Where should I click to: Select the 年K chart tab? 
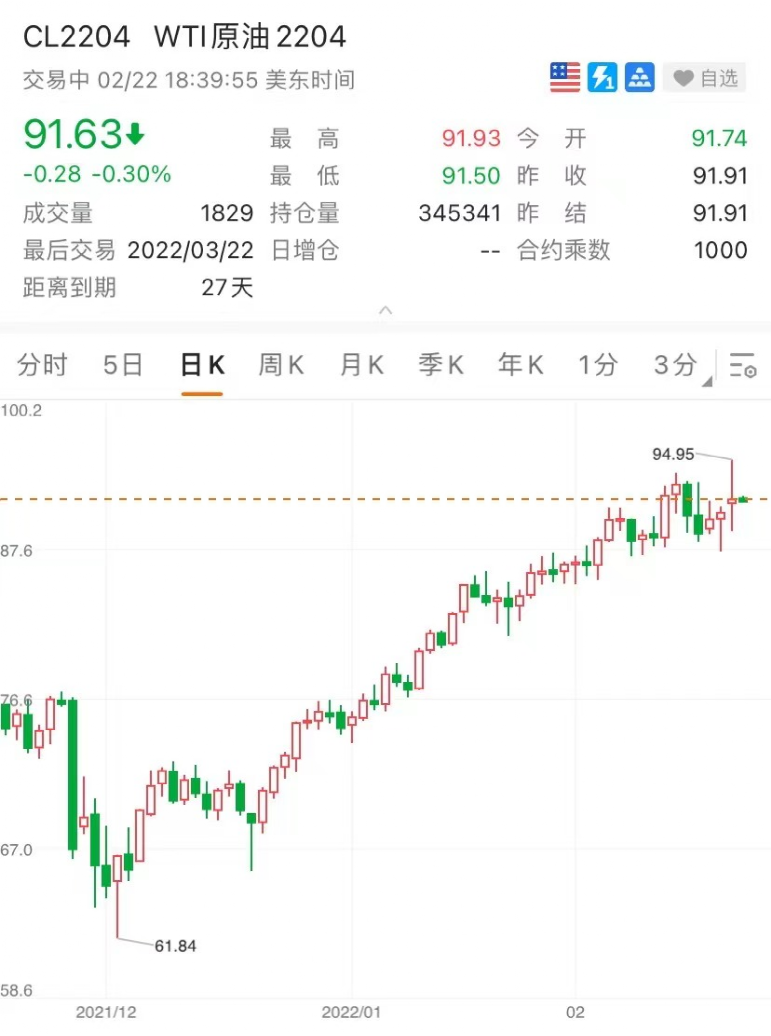521,365
